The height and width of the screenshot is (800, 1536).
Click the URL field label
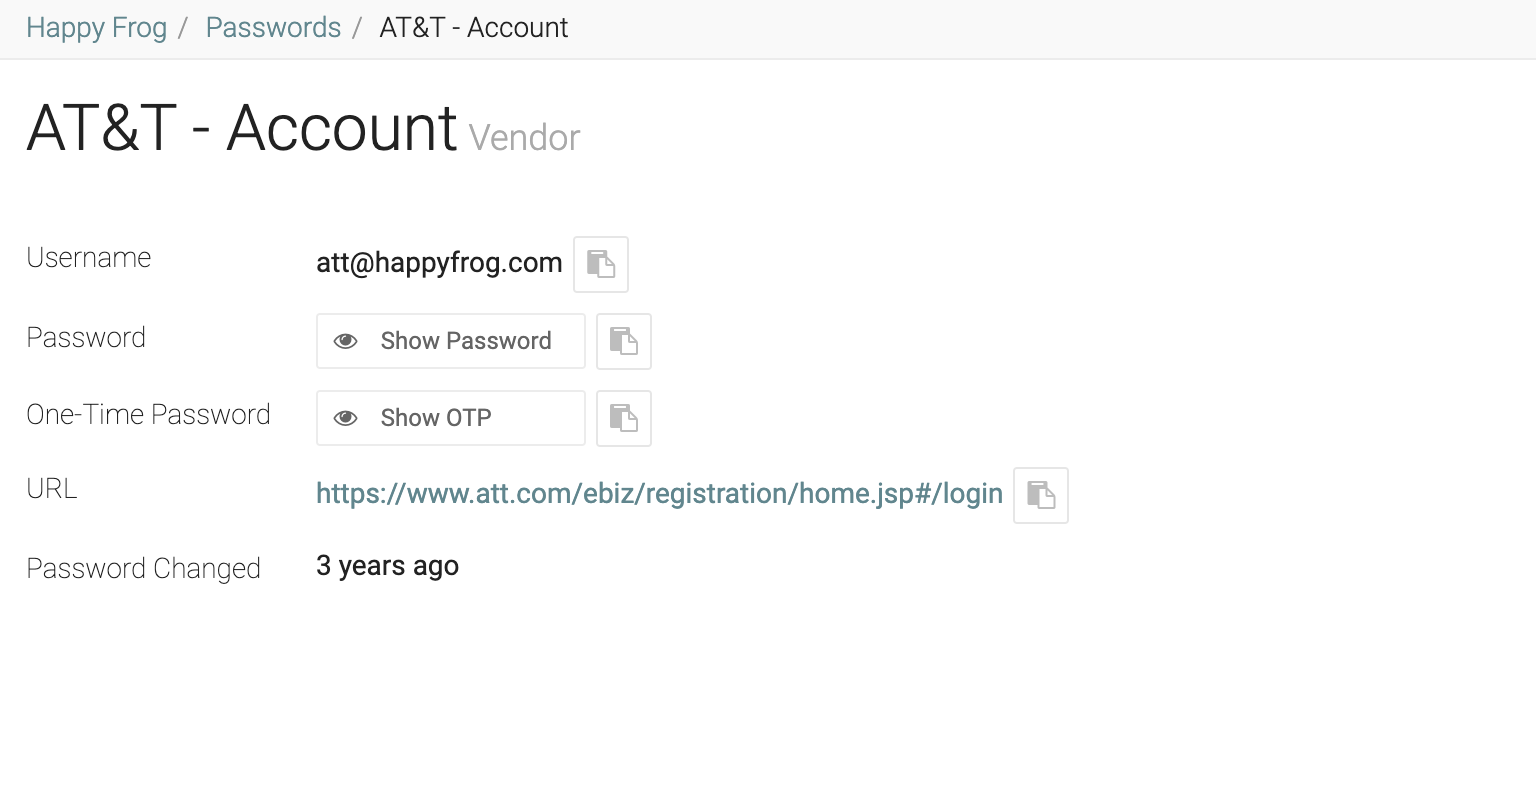(x=52, y=489)
